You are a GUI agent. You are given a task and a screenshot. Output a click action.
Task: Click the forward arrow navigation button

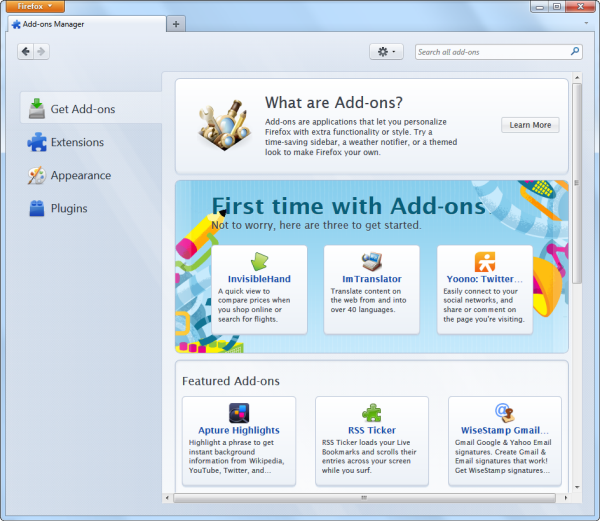41,51
